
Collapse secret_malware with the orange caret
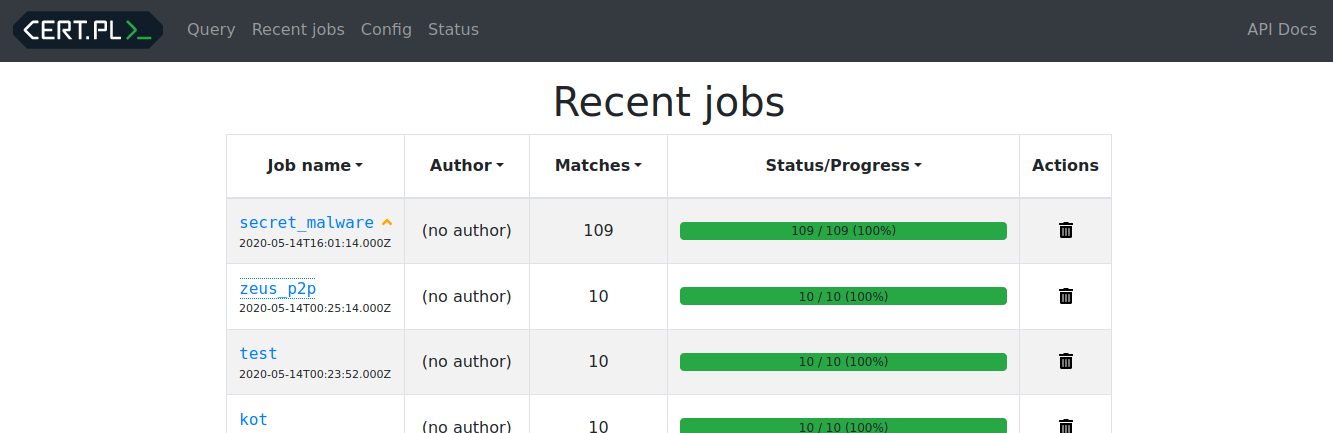point(387,222)
